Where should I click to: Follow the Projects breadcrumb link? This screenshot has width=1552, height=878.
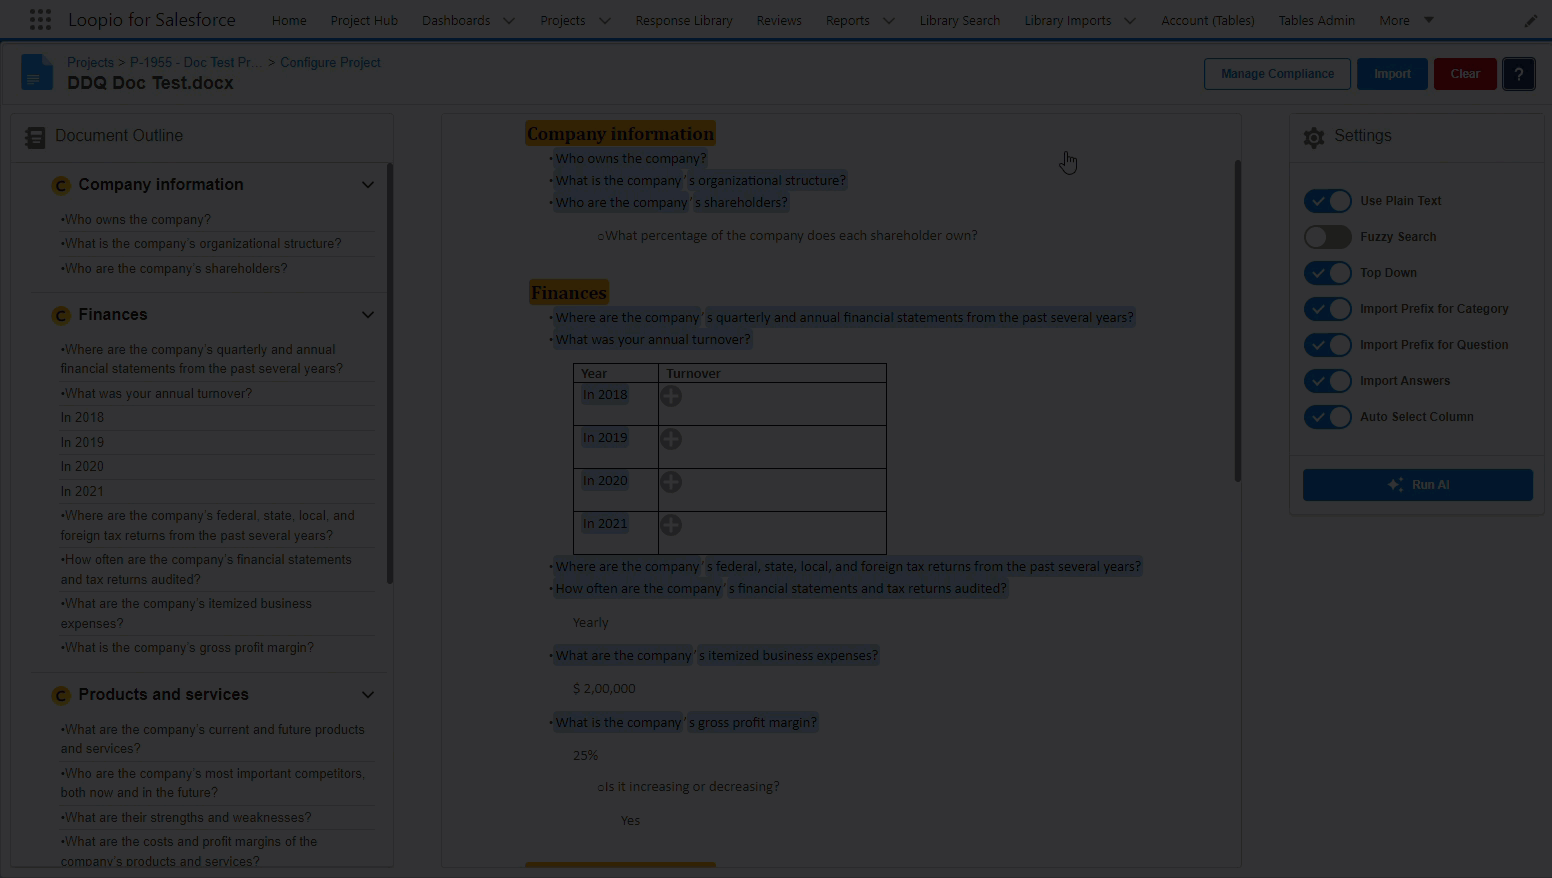90,62
